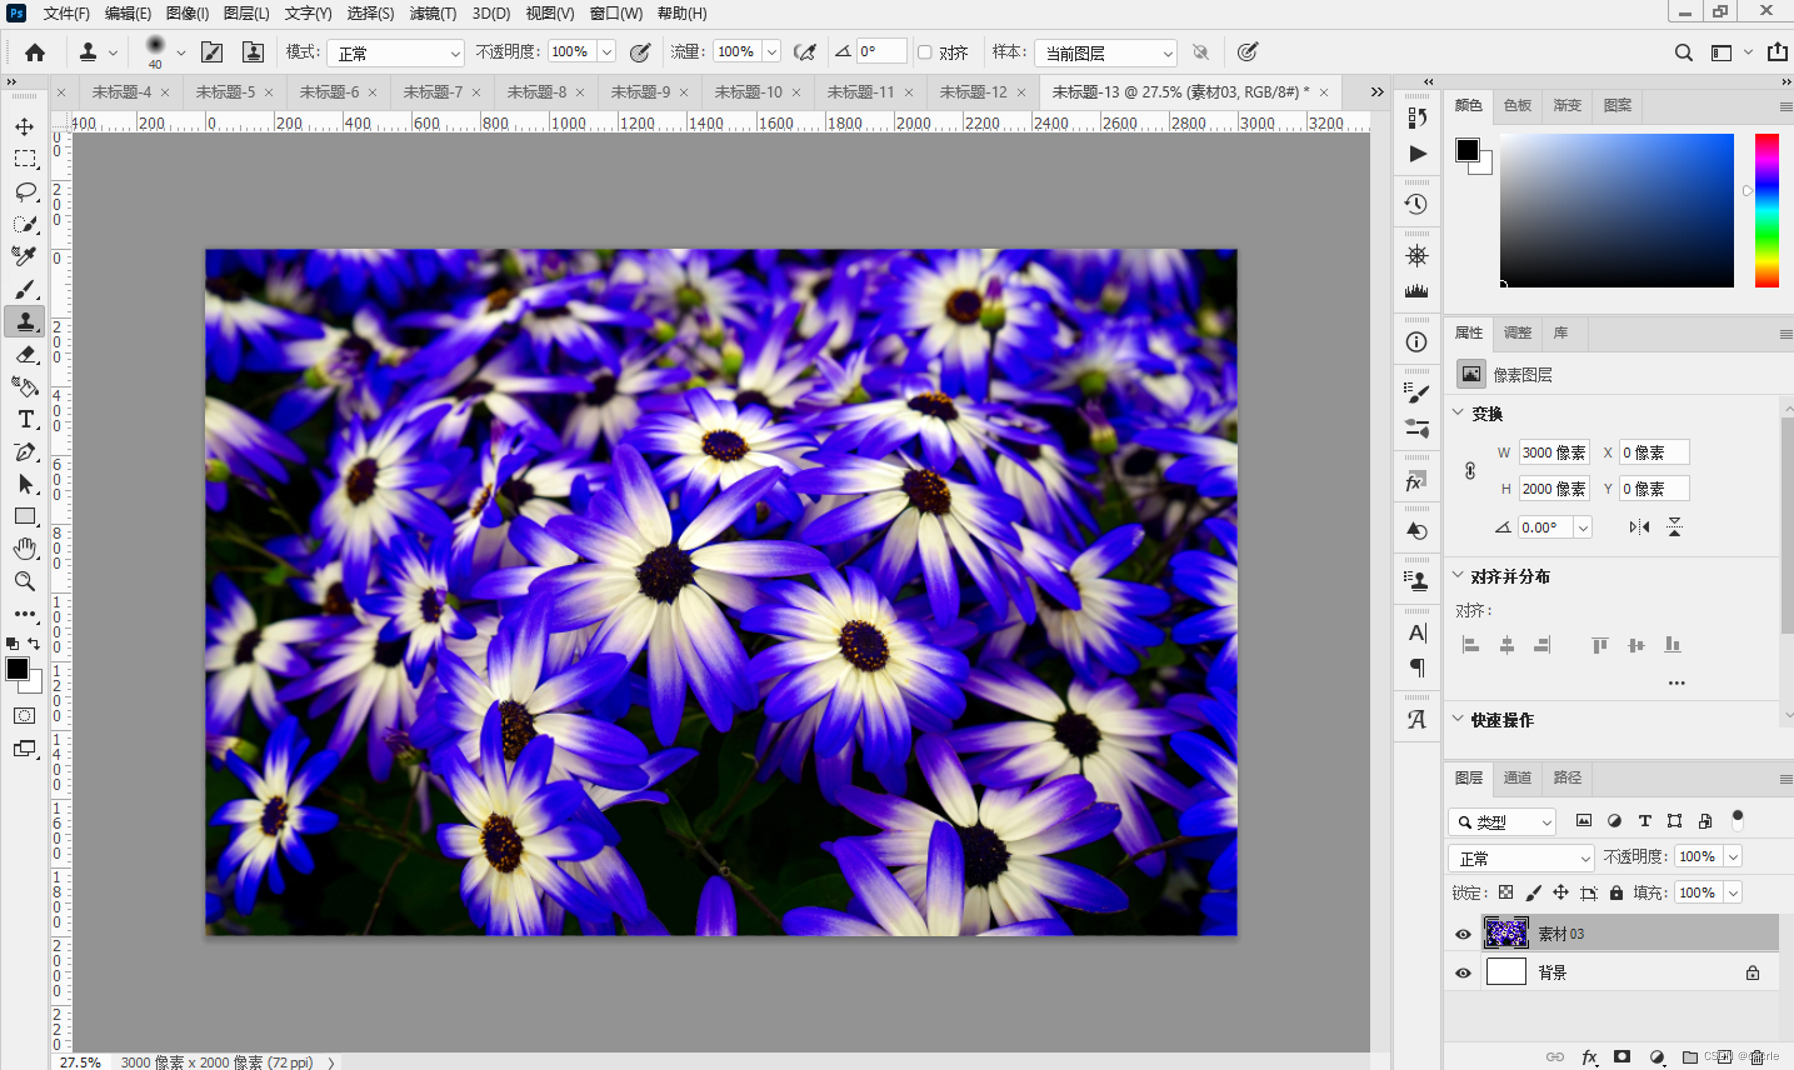Open the Info panel icon
The image size is (1794, 1070).
point(1416,342)
